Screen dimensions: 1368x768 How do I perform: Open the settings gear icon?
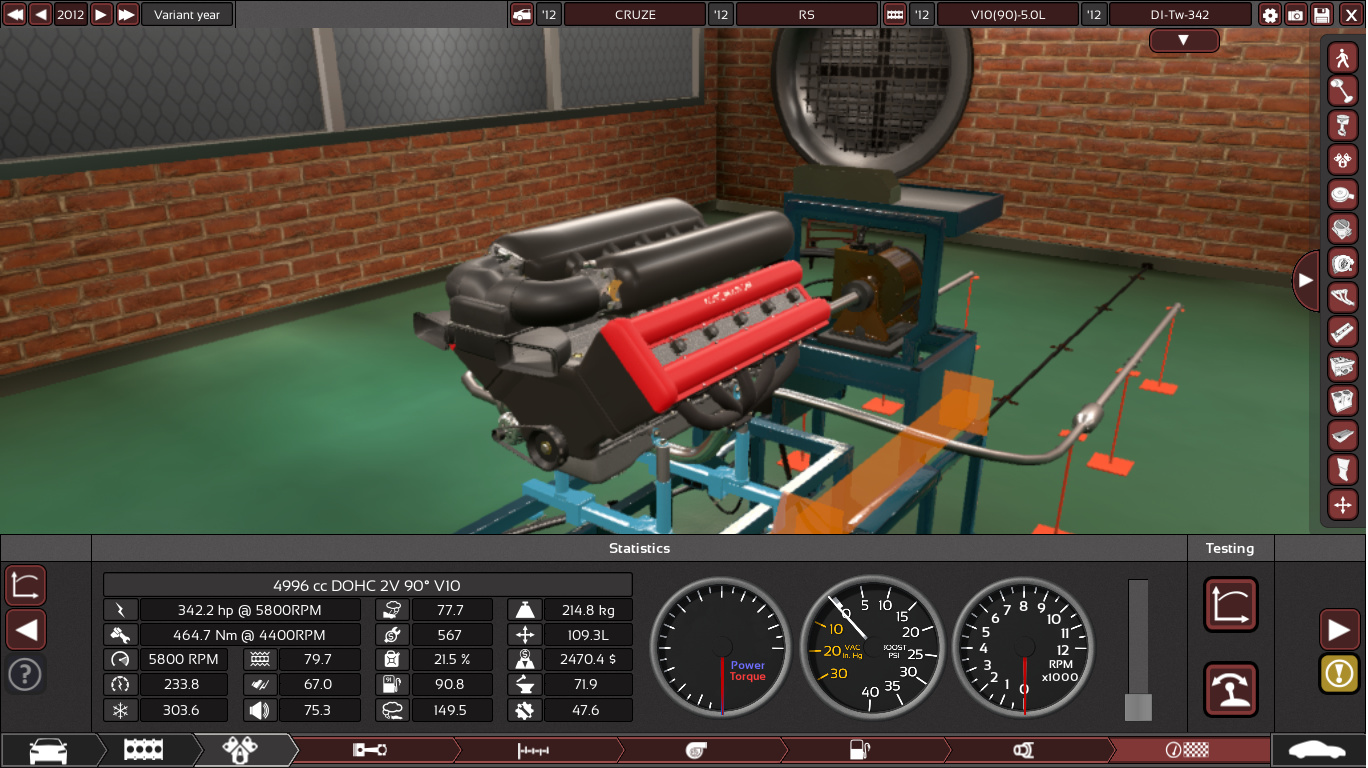[1270, 15]
